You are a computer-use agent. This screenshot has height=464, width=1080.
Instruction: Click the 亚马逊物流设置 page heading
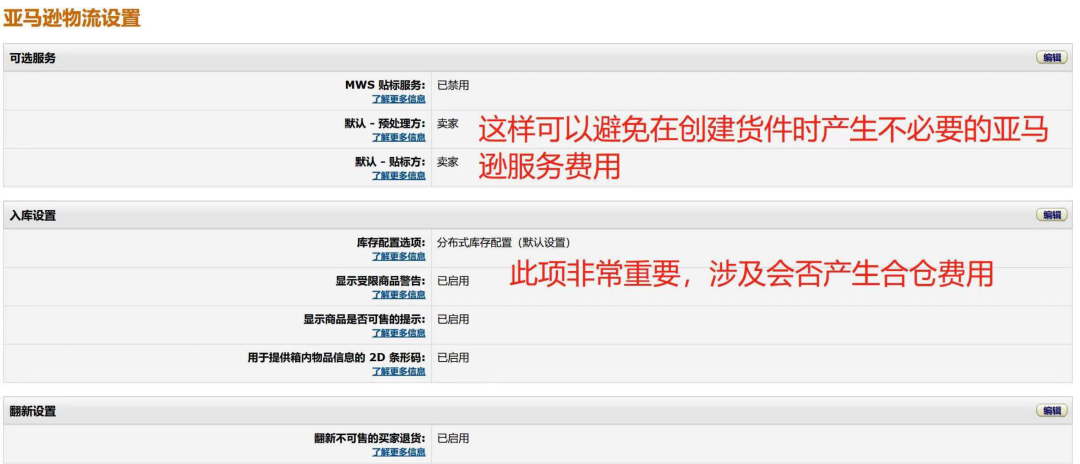[72, 18]
